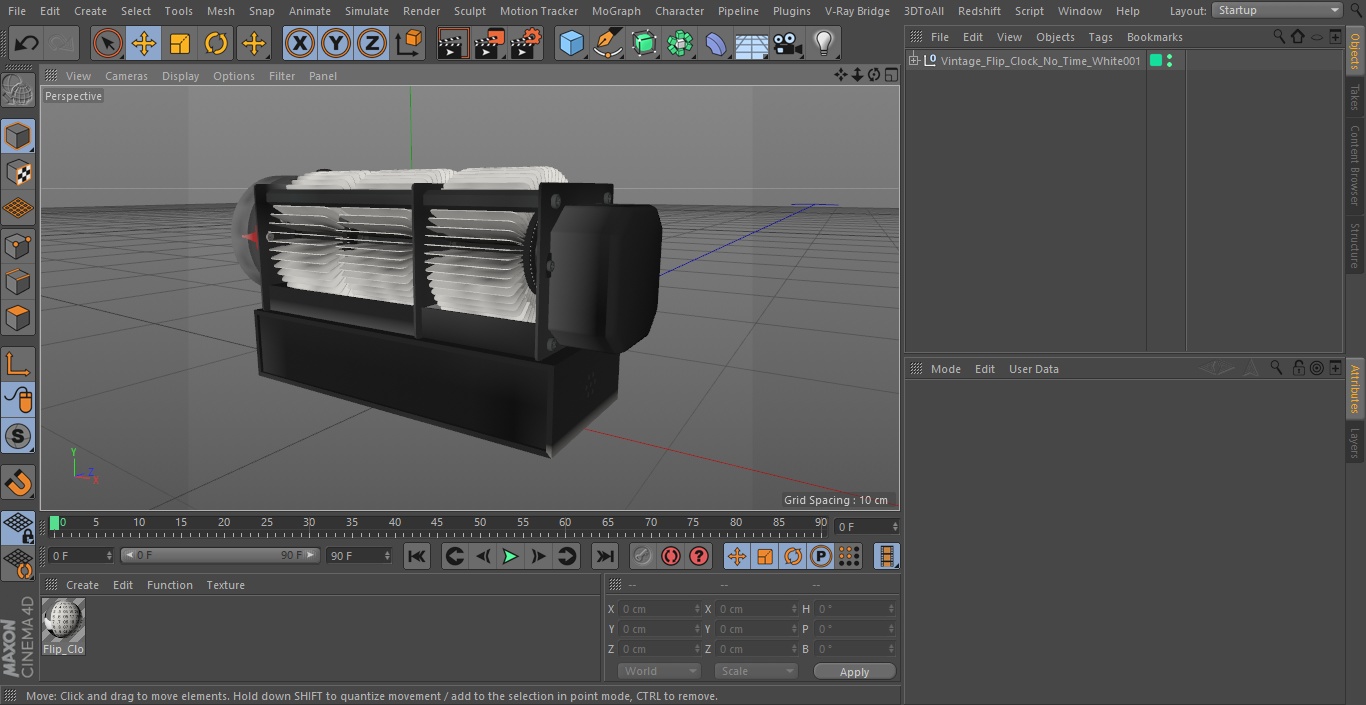
Task: Switch to Model mode
Action: (x=18, y=136)
